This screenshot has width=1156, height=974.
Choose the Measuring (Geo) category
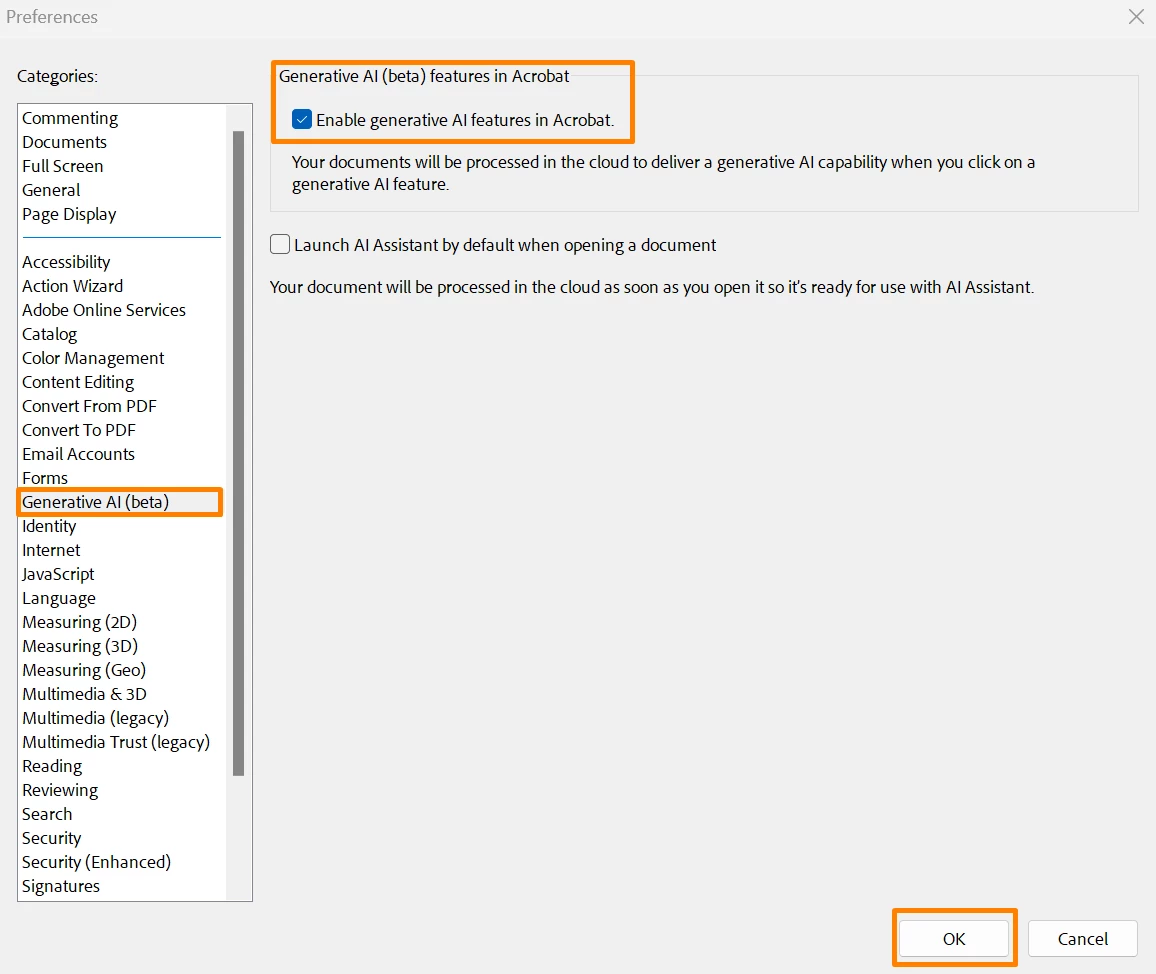84,670
